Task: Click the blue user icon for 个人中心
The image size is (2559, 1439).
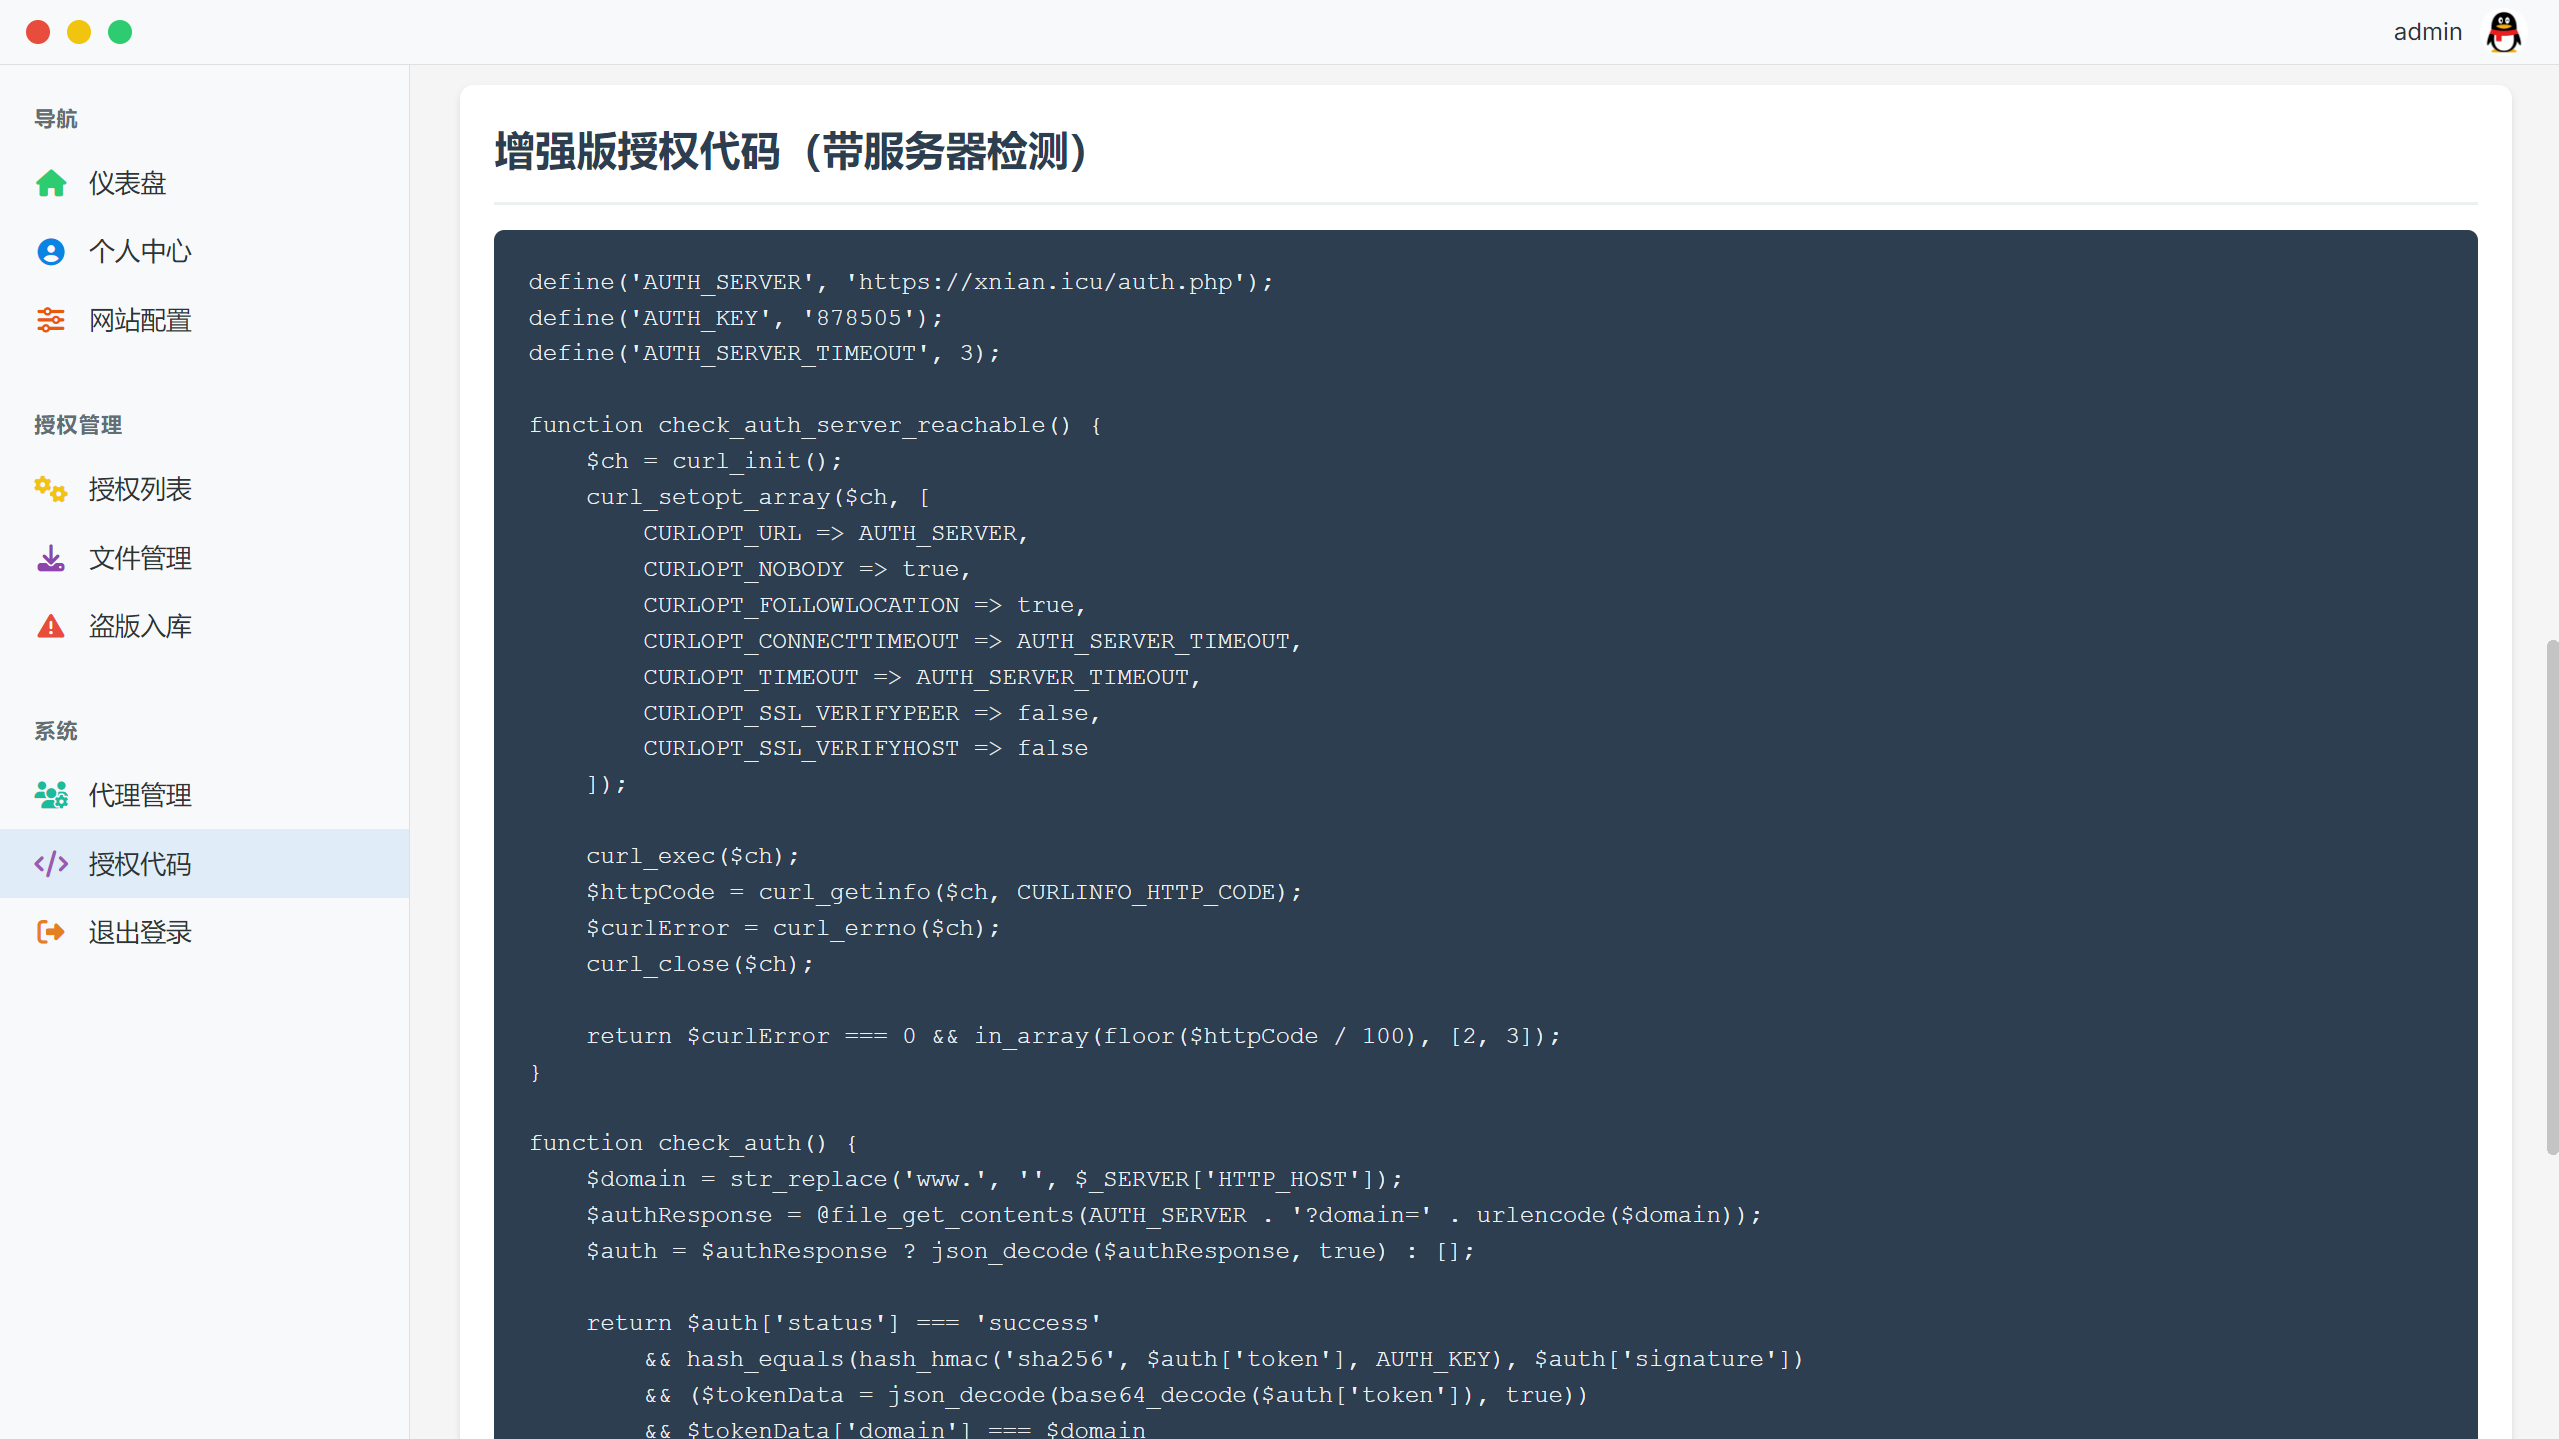Action: click(51, 252)
